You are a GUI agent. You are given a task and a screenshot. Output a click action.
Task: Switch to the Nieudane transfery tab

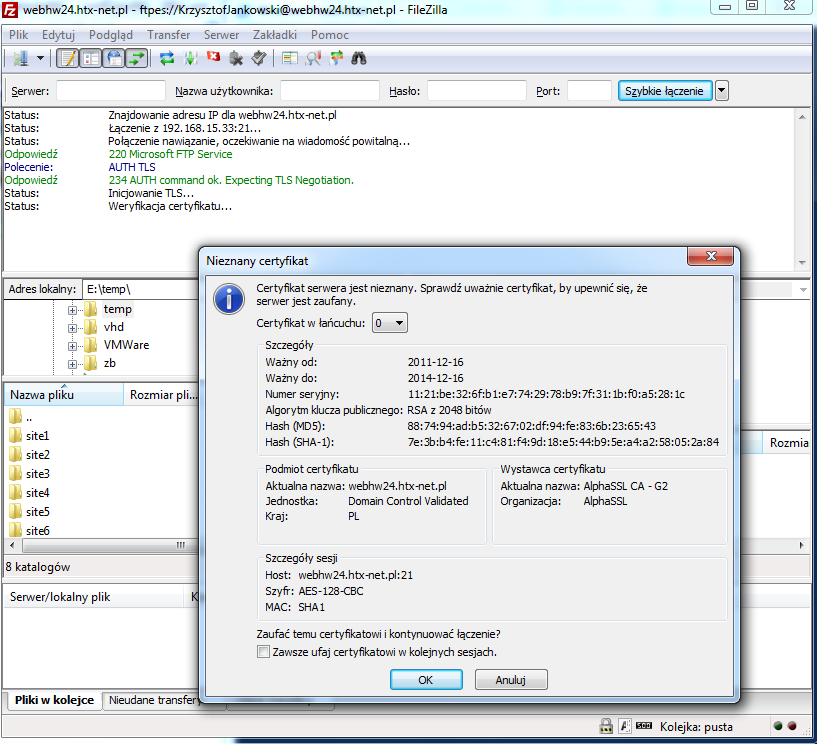click(154, 700)
